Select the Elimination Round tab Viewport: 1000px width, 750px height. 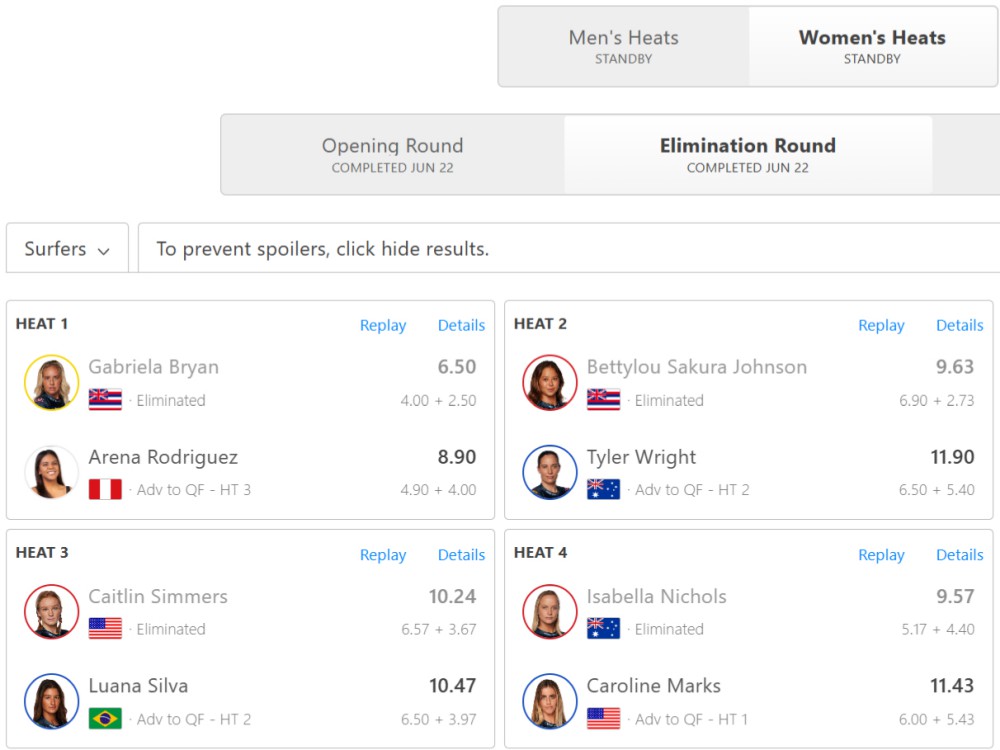coord(747,155)
